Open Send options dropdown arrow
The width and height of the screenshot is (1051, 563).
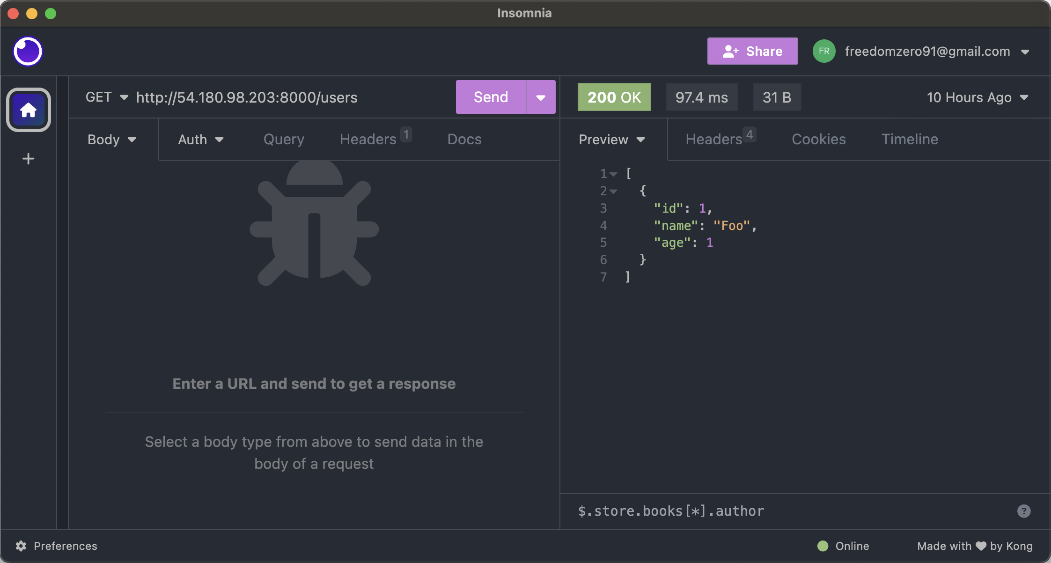pyautogui.click(x=541, y=97)
